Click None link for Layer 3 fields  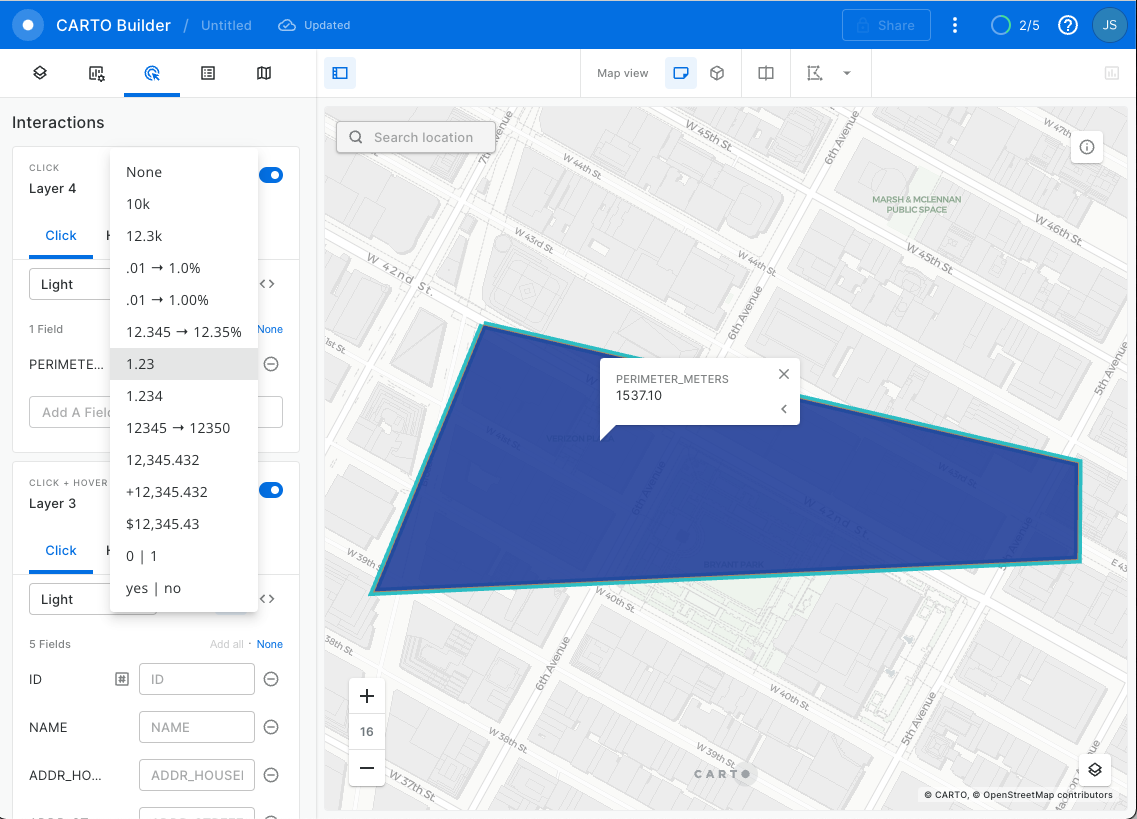coord(270,644)
